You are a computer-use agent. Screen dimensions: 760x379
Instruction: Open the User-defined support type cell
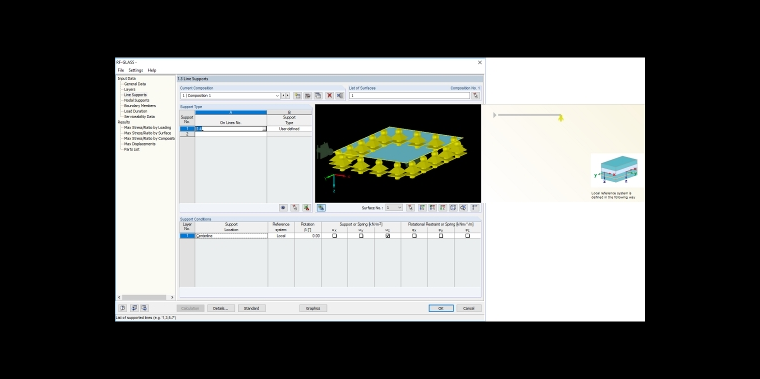[x=289, y=129]
